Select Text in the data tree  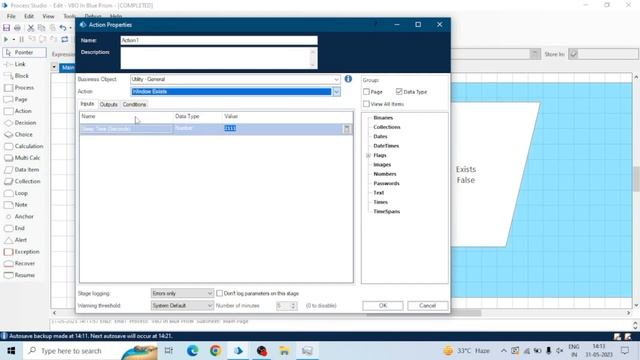[x=379, y=193]
